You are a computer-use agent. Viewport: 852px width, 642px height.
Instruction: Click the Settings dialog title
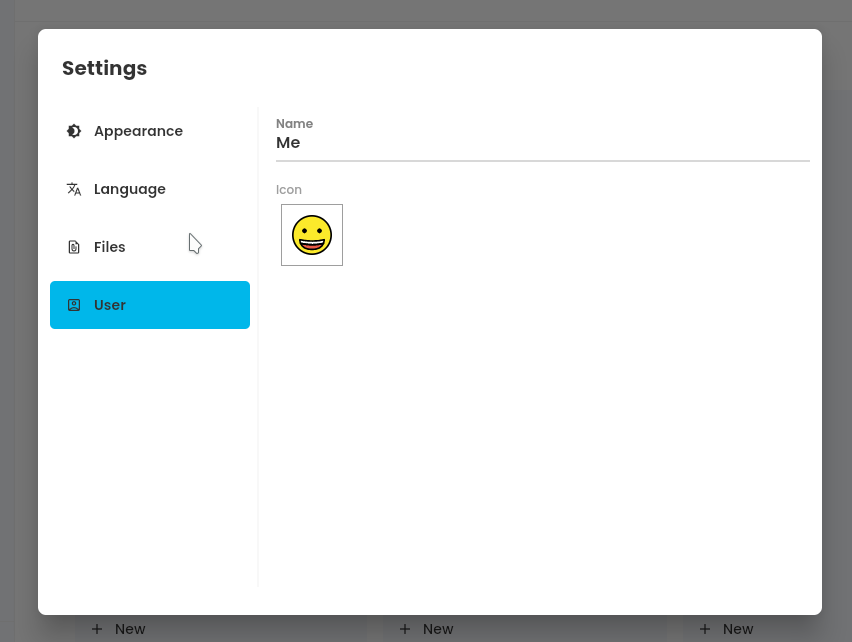point(104,68)
